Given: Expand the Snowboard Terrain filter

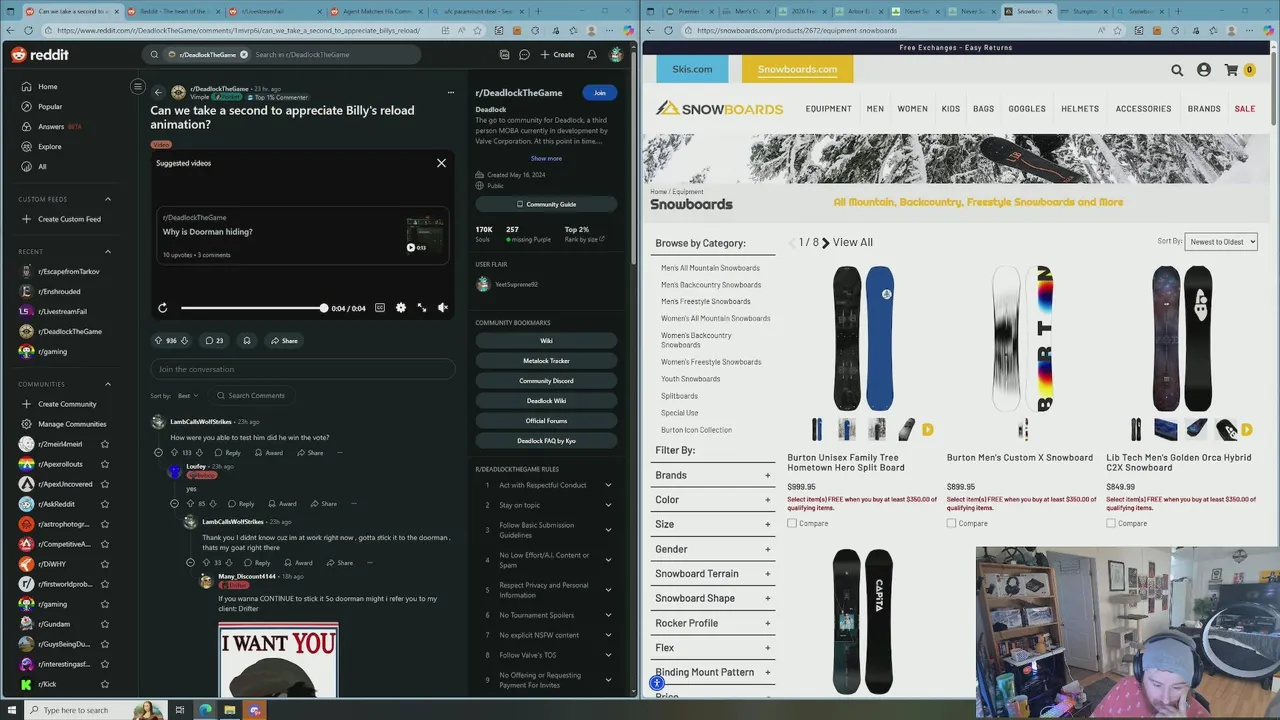Looking at the screenshot, I should point(713,574).
